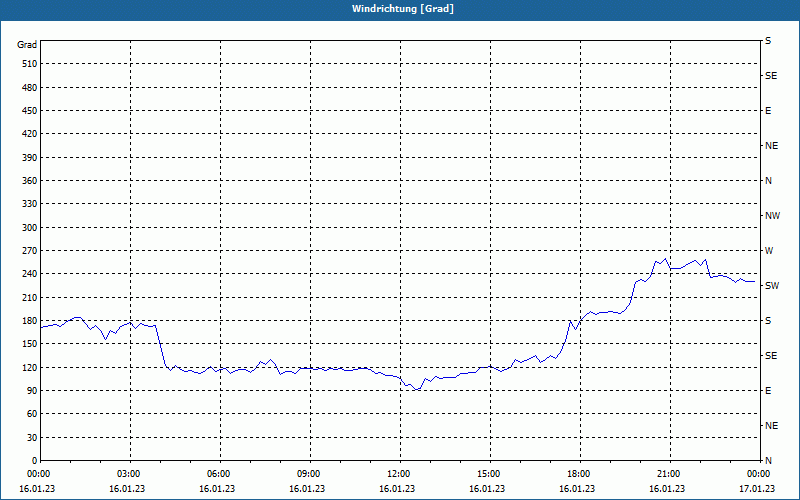
Task: Click the "06:00" time label
Action: point(220,474)
